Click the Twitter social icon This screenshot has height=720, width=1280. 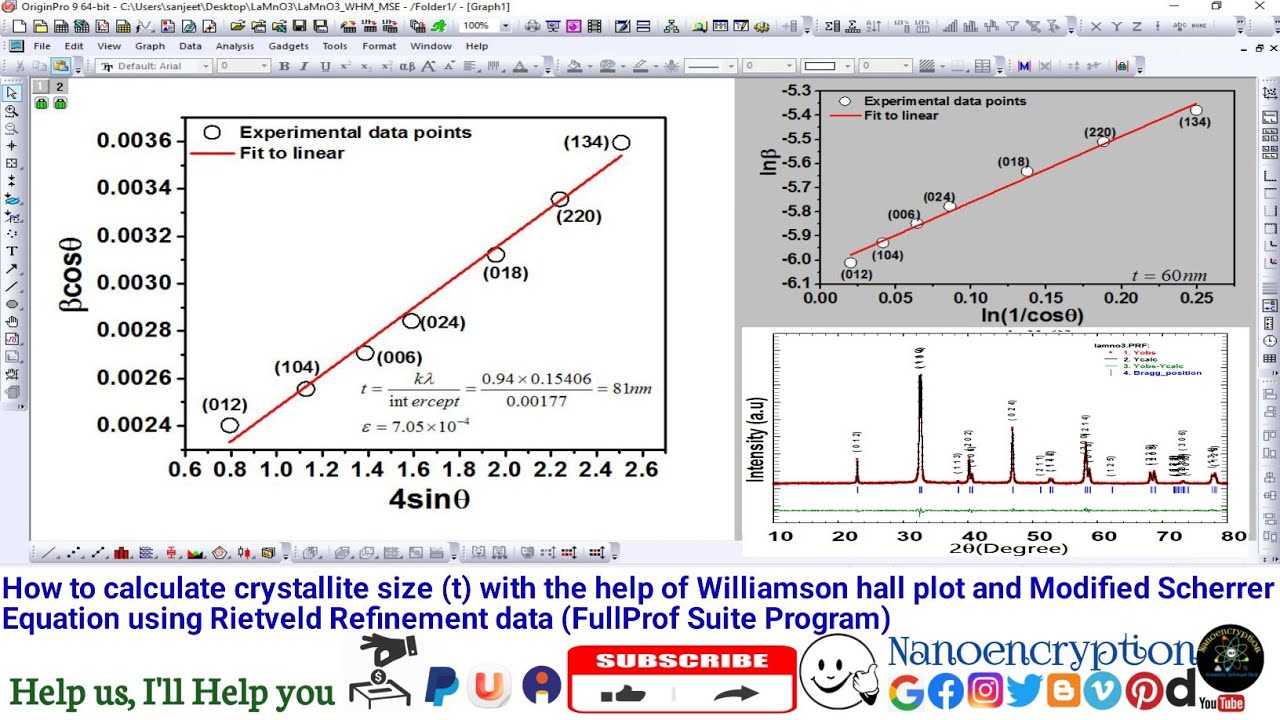[x=1024, y=691]
